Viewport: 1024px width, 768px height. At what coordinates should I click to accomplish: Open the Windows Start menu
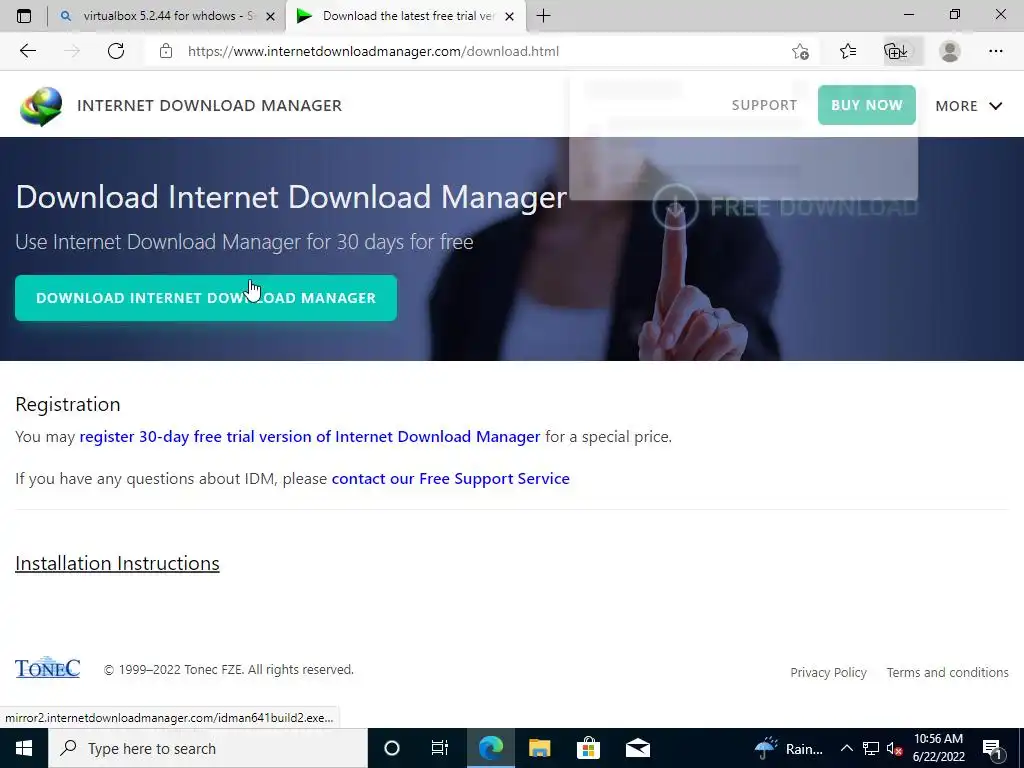coord(24,748)
